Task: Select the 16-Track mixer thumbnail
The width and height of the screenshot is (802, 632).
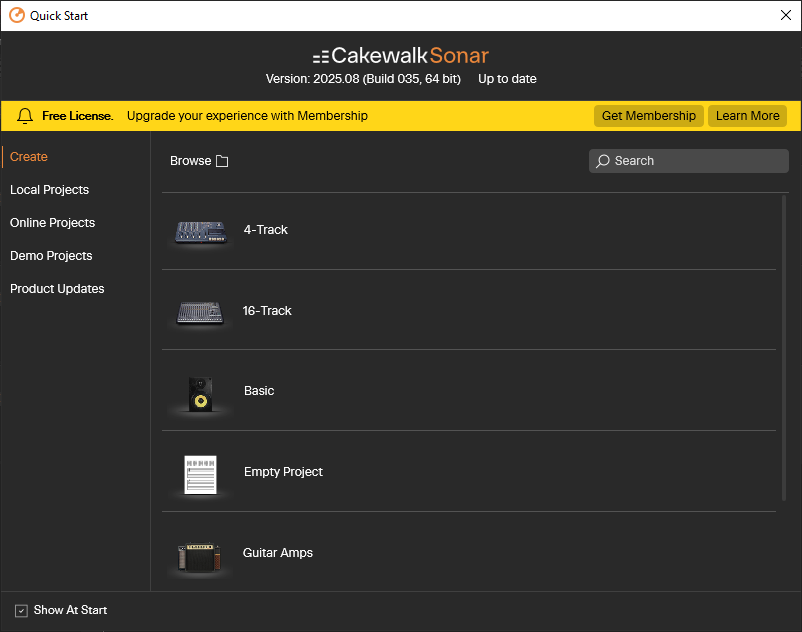Action: 200,312
